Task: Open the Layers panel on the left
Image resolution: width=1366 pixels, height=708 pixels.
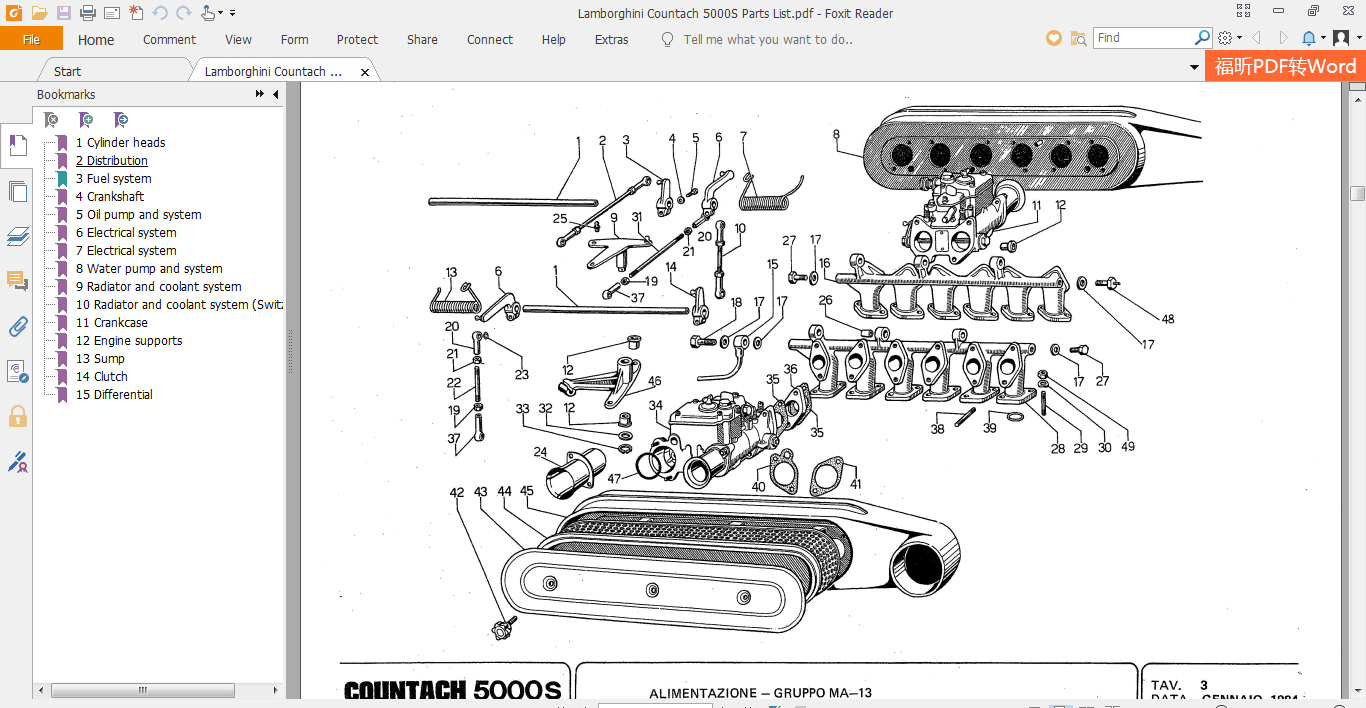Action: (17, 237)
